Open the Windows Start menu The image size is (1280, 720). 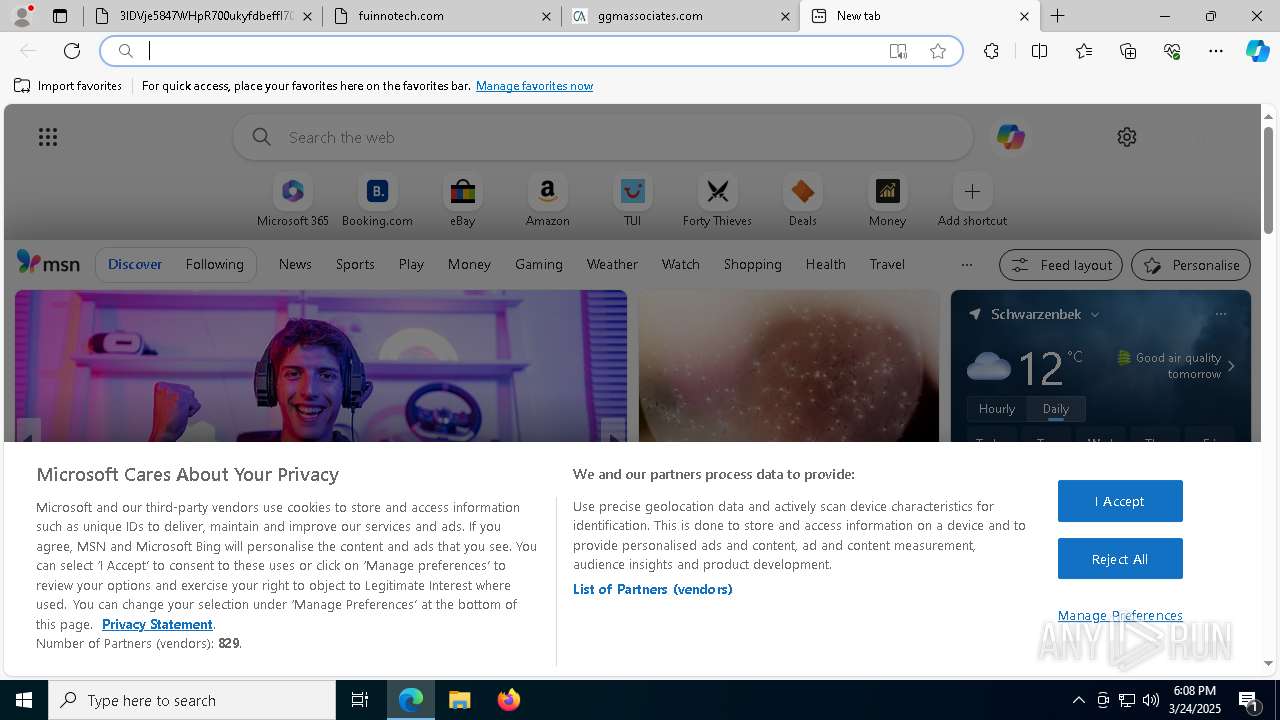(24, 700)
